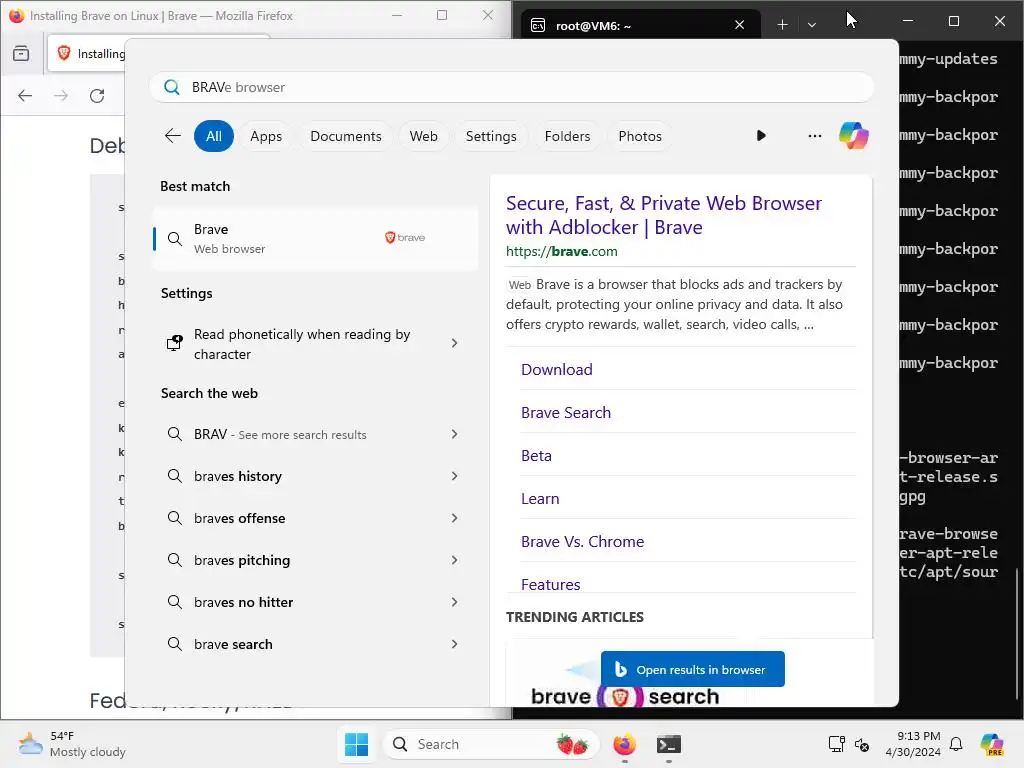The height and width of the screenshot is (768, 1024).
Task: Expand braves pitching suggestion chevron
Action: click(x=455, y=560)
